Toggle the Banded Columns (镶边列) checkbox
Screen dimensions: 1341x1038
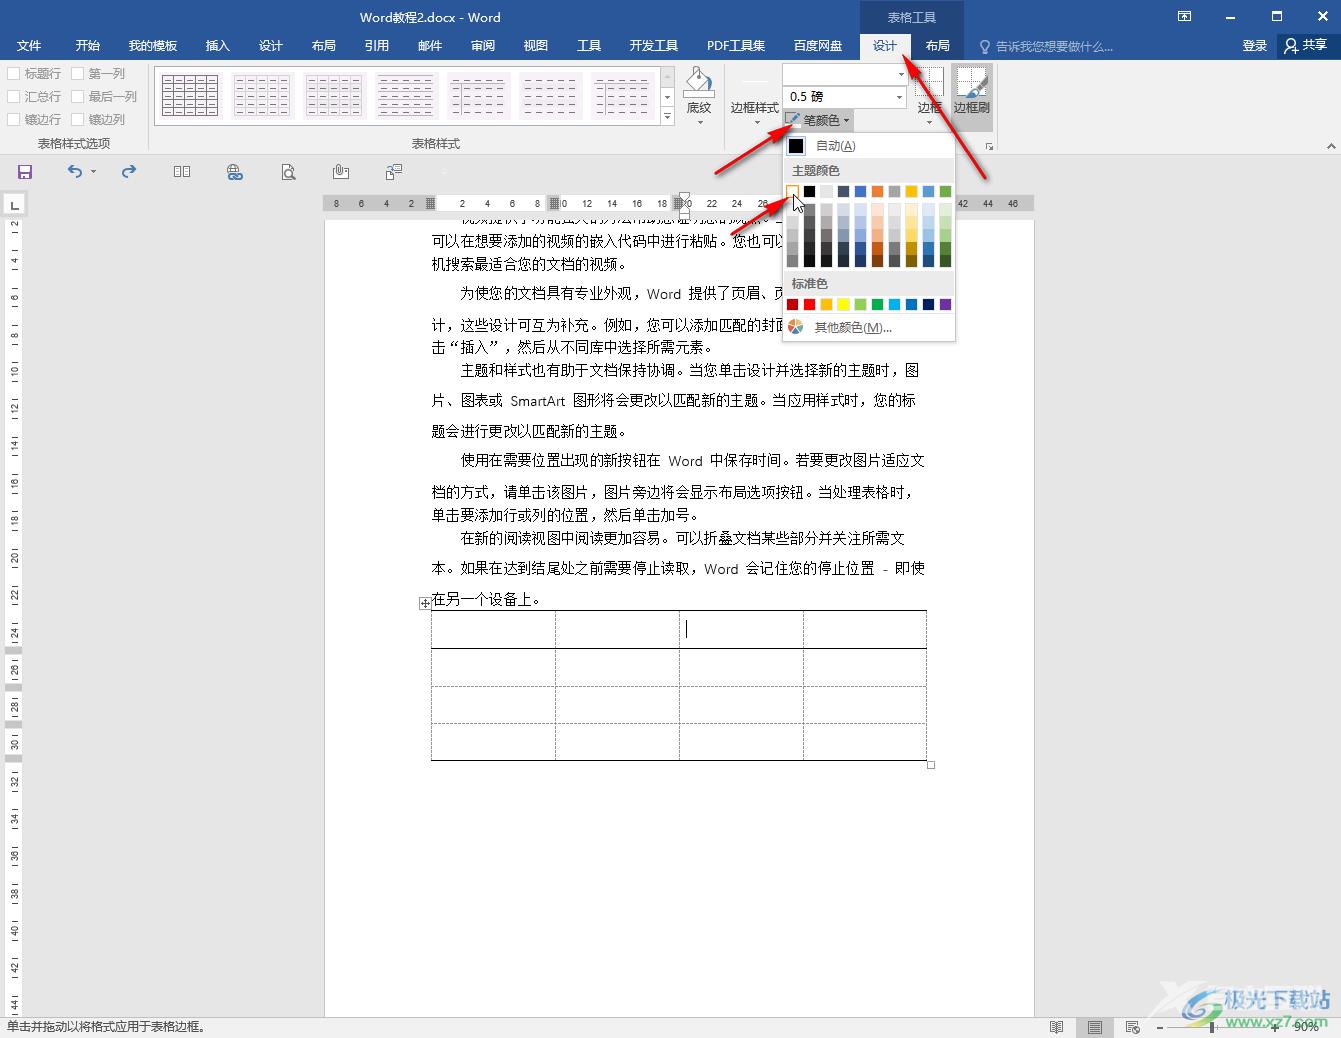coord(78,120)
